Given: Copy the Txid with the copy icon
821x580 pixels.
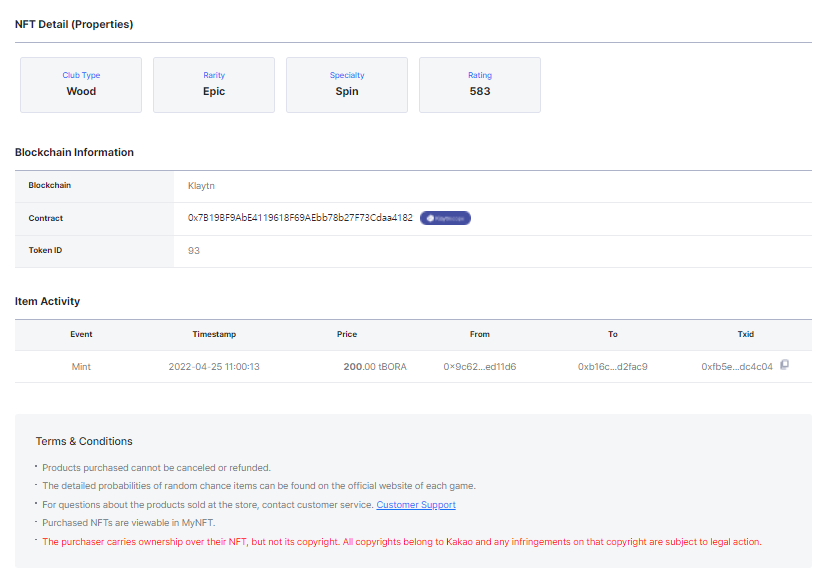Looking at the screenshot, I should tap(784, 364).
